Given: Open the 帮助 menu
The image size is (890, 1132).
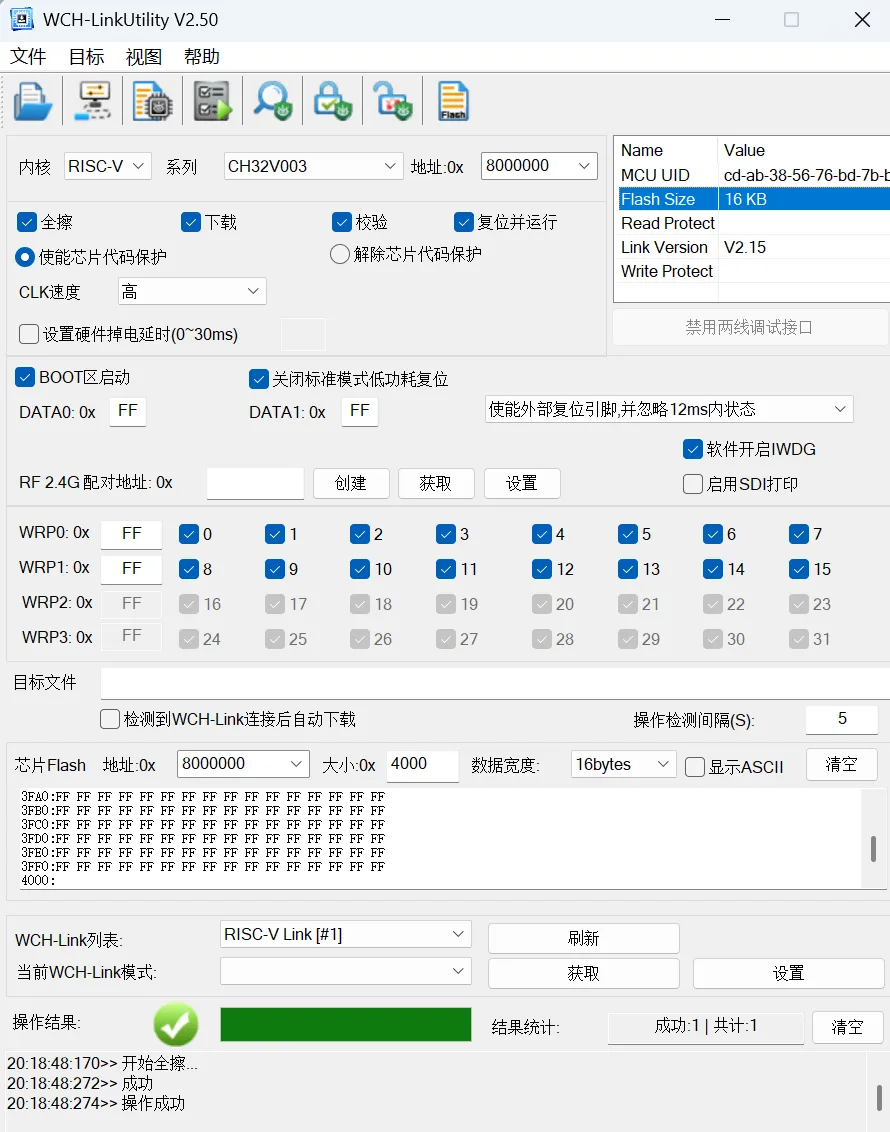Looking at the screenshot, I should [x=202, y=56].
